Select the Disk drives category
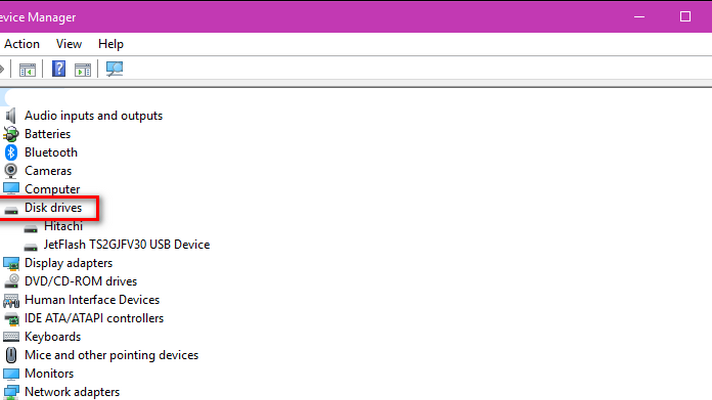Image resolution: width=712 pixels, height=400 pixels. (x=53, y=208)
